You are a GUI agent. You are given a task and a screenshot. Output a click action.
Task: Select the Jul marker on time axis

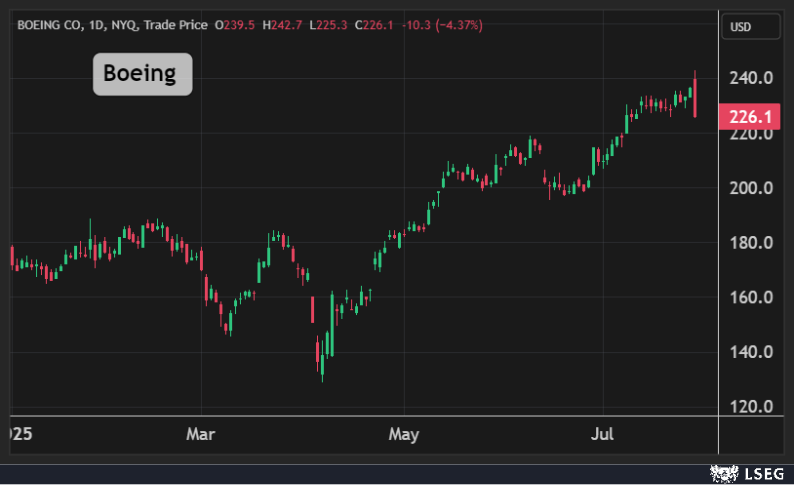(603, 435)
